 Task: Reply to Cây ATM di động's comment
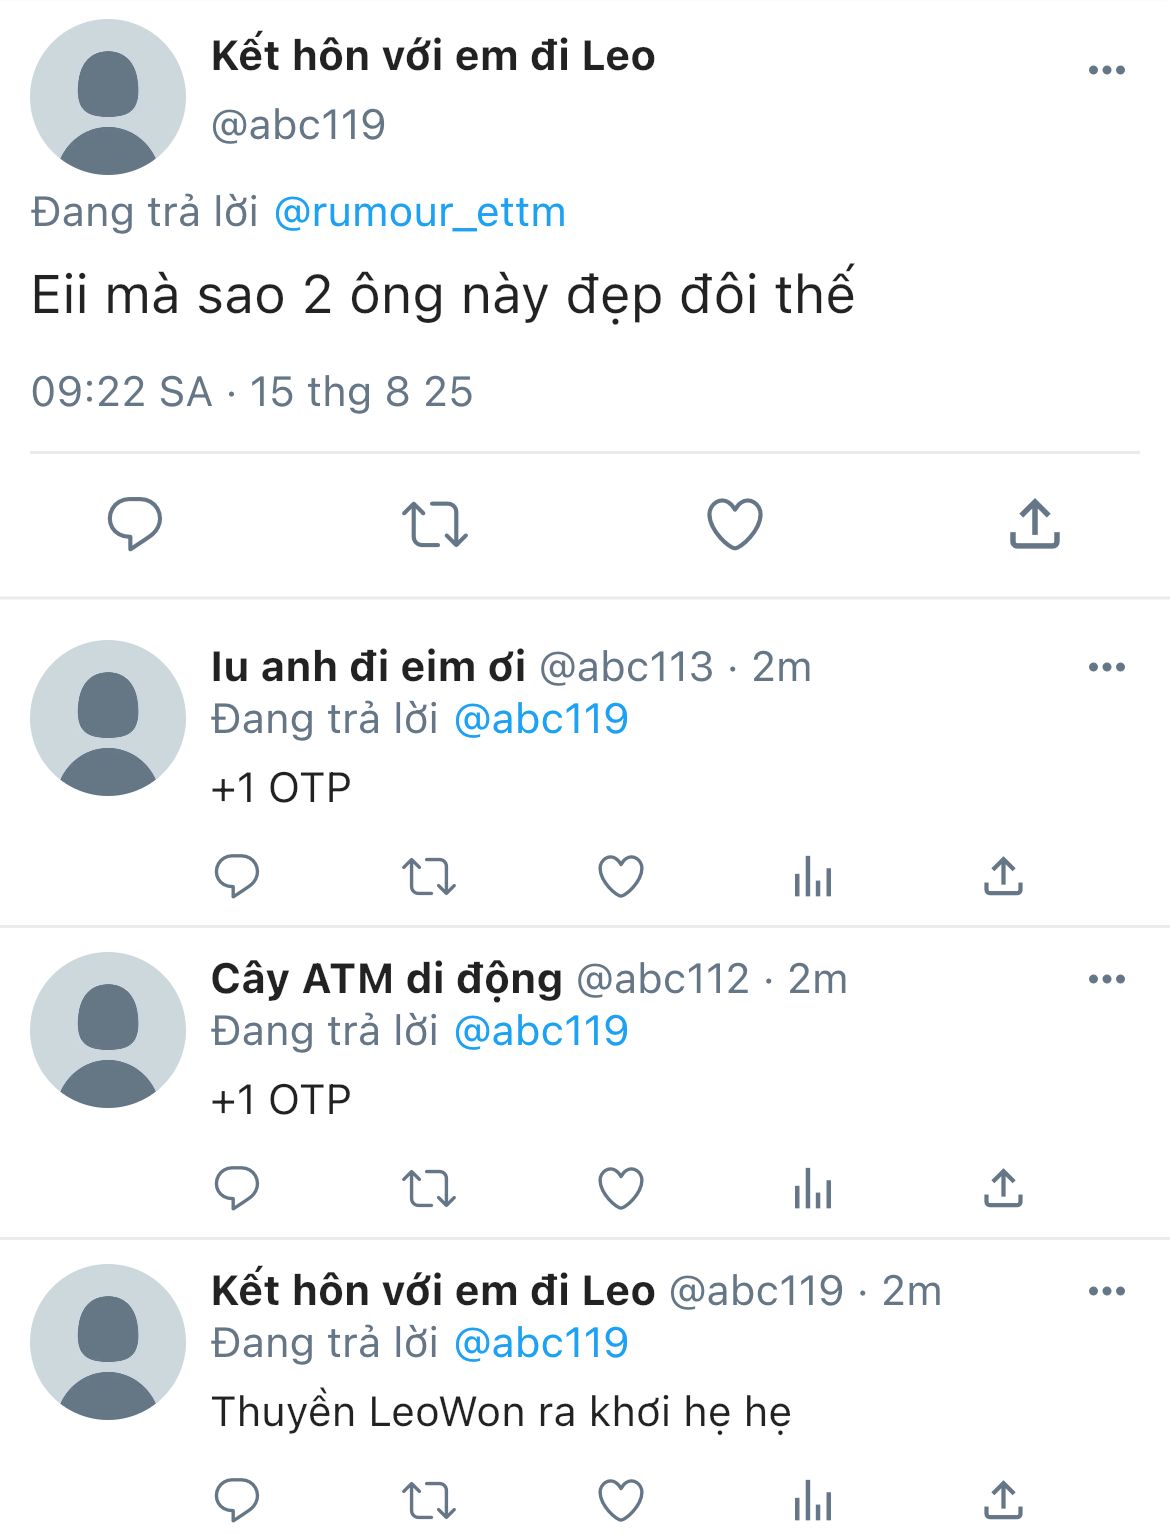click(237, 1189)
